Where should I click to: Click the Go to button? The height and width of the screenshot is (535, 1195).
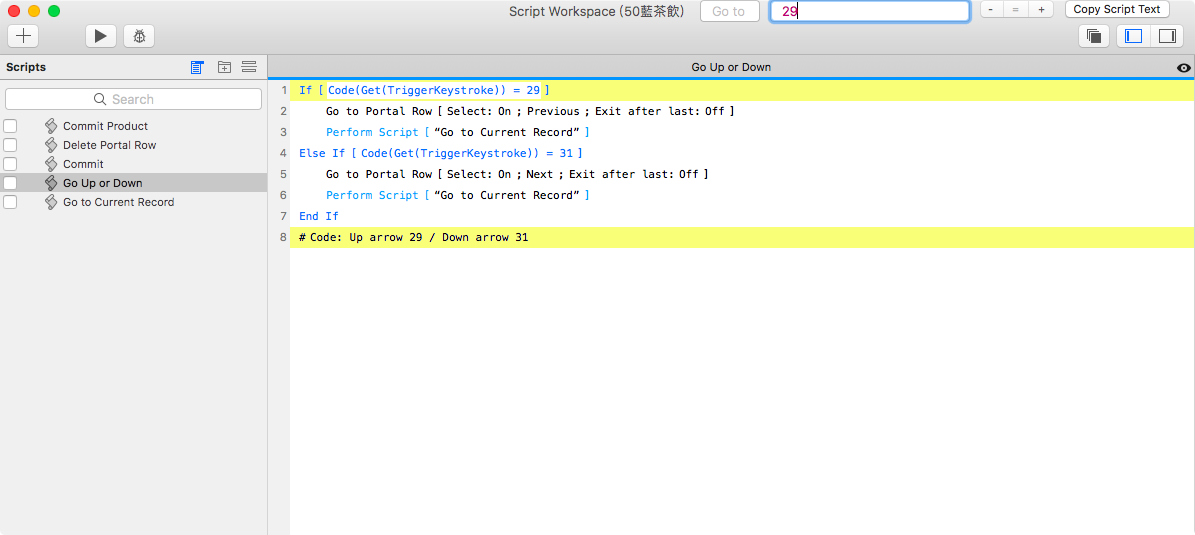729,11
